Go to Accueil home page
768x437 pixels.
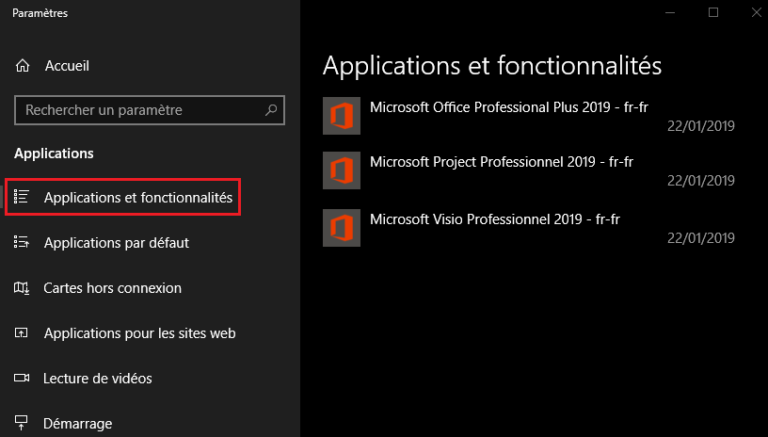pyautogui.click(x=67, y=66)
